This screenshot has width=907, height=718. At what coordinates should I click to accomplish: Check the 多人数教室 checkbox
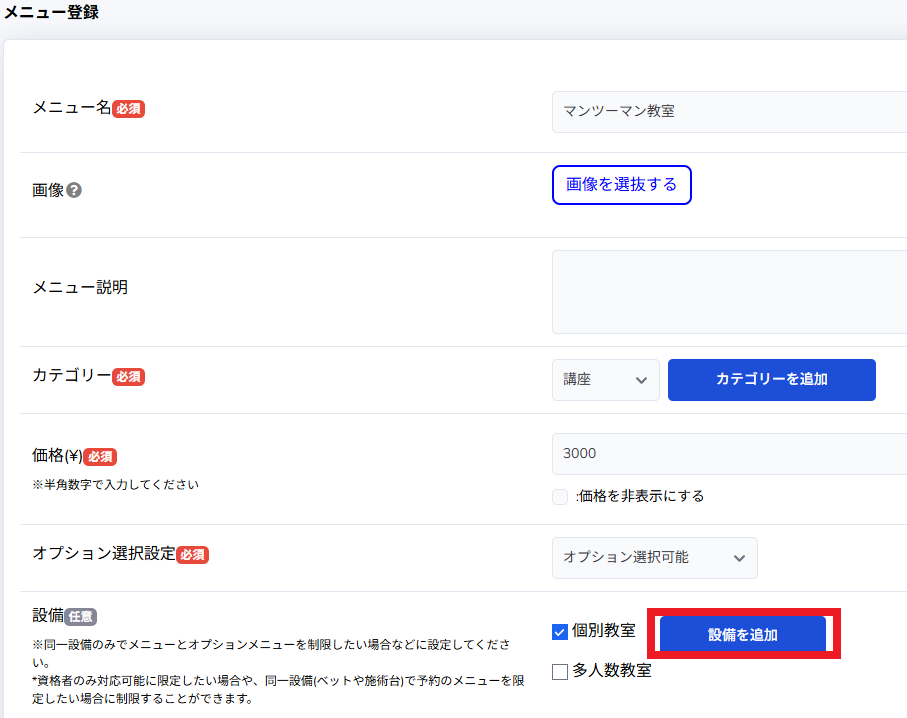click(x=560, y=671)
